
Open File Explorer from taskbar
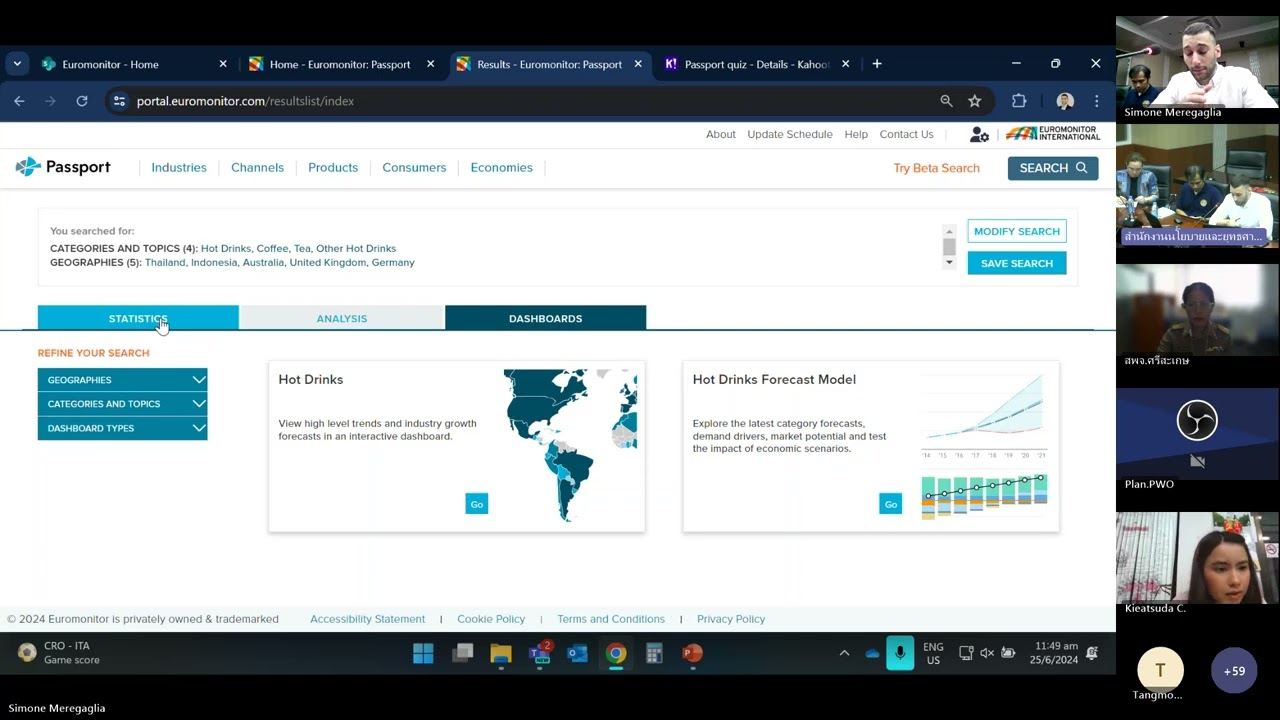click(x=501, y=653)
